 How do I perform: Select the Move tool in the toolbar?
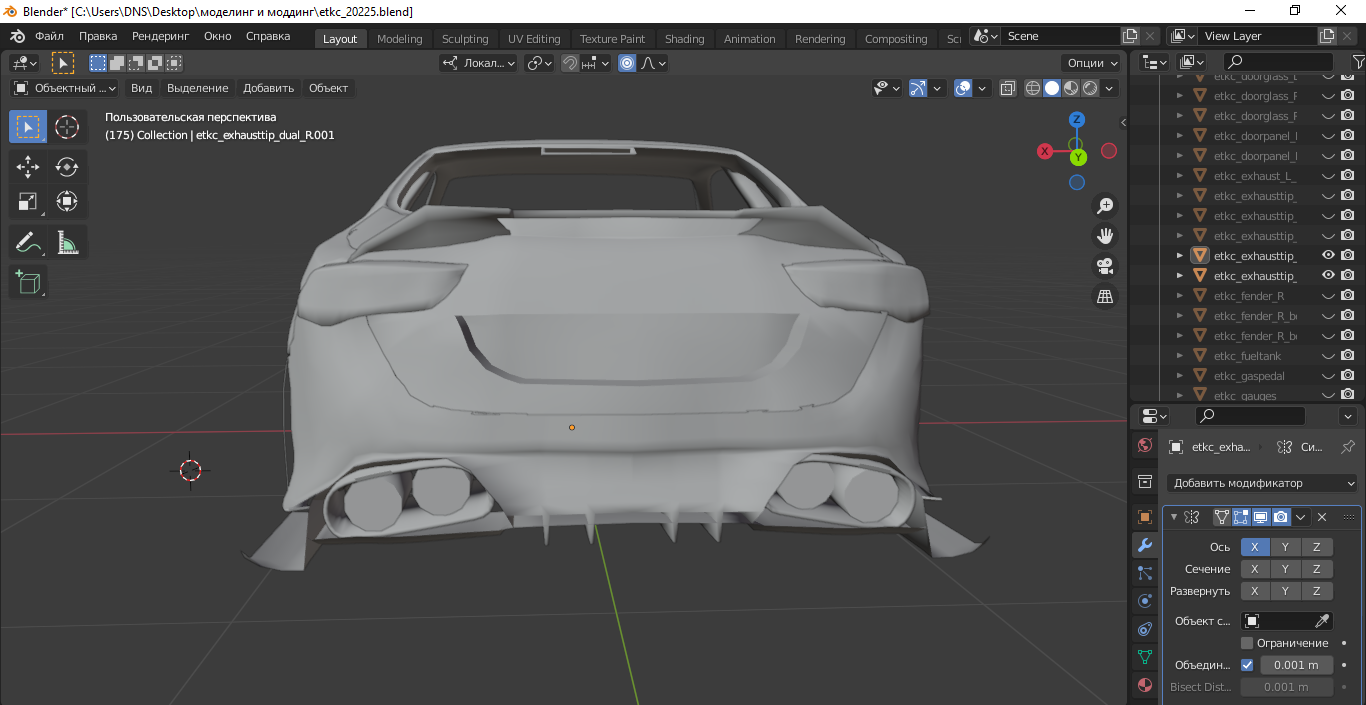pos(28,167)
